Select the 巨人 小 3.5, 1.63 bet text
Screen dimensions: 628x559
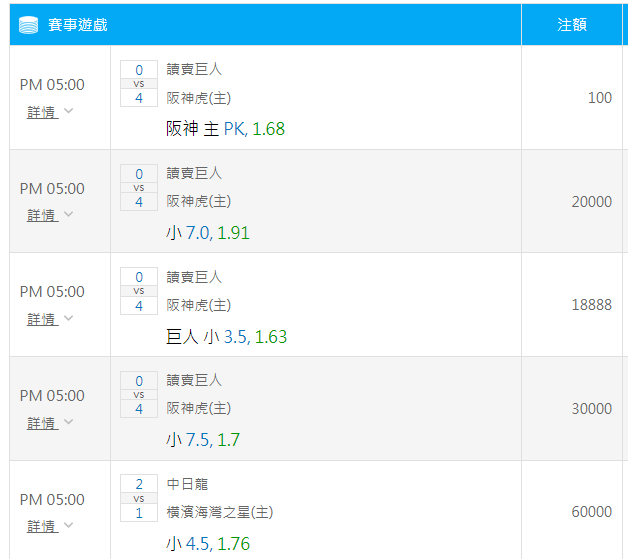coord(226,336)
